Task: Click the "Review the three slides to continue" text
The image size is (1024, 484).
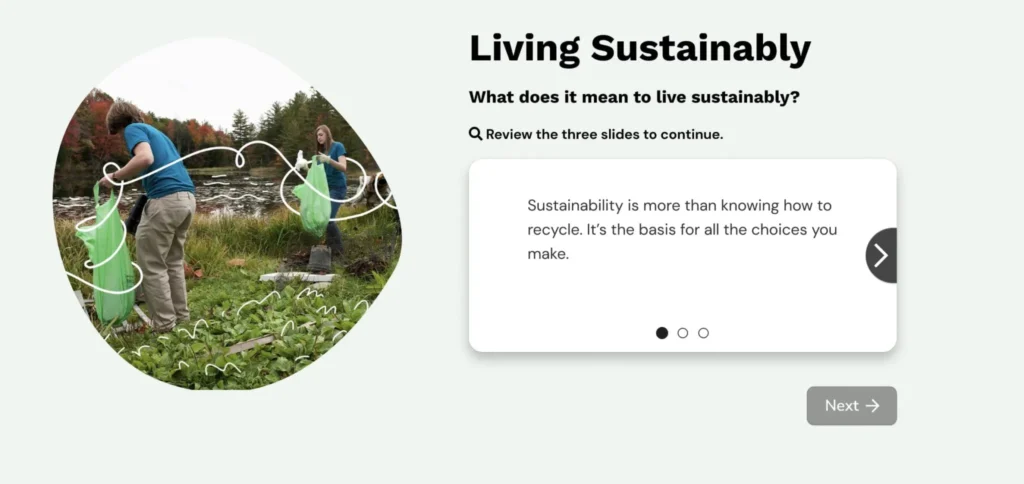Action: 604,134
